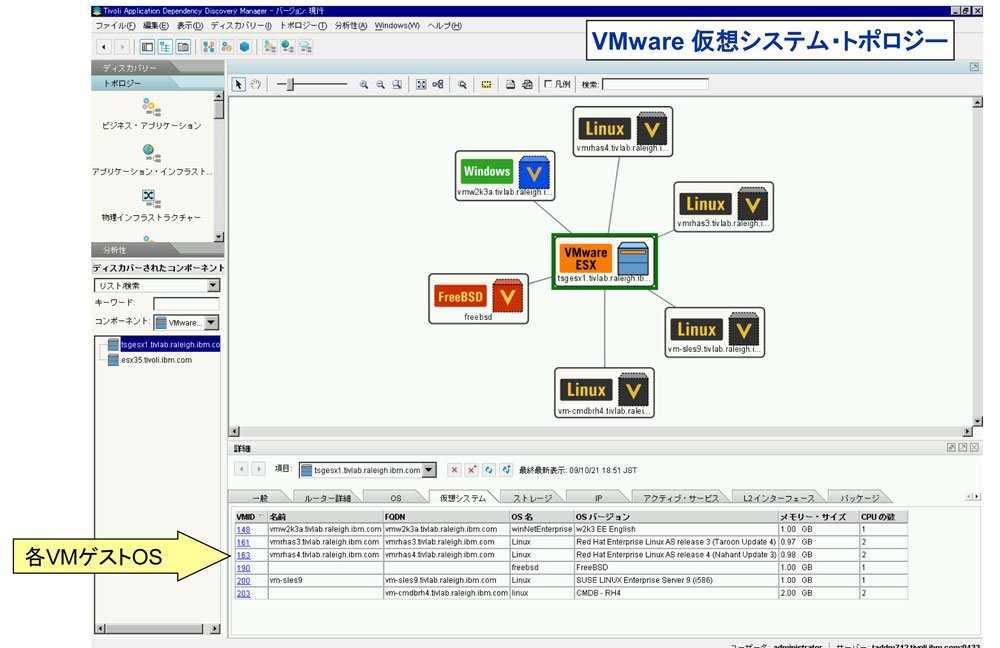Collapse the トポロジー panel header
The height and width of the screenshot is (648, 1000).
tap(157, 83)
